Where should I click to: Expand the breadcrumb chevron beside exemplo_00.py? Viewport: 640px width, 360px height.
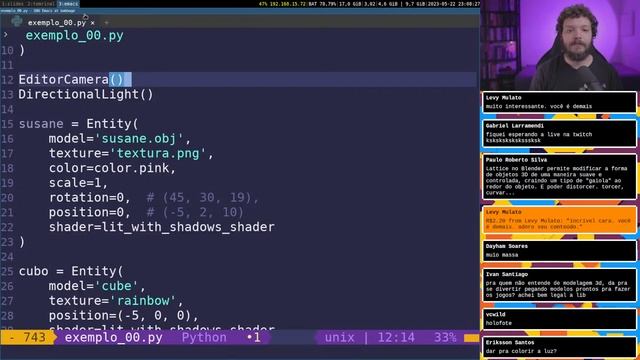coord(5,35)
